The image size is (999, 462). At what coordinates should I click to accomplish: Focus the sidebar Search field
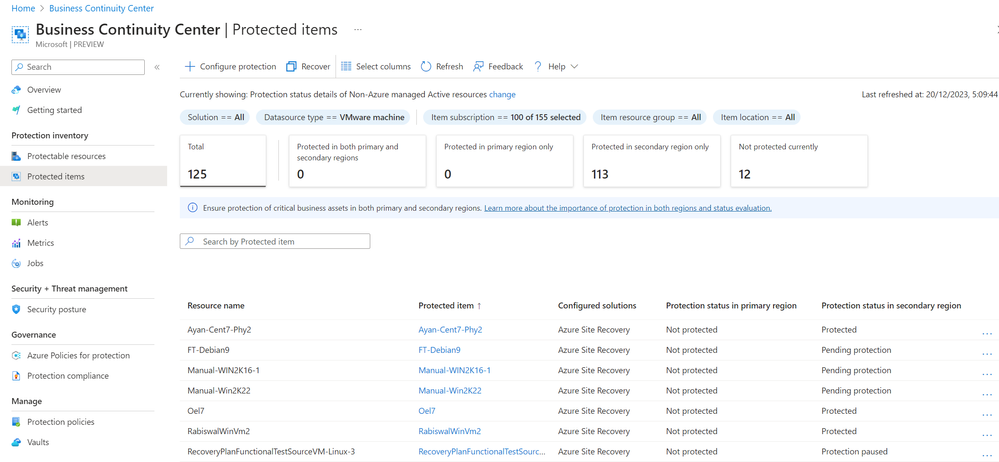point(78,67)
